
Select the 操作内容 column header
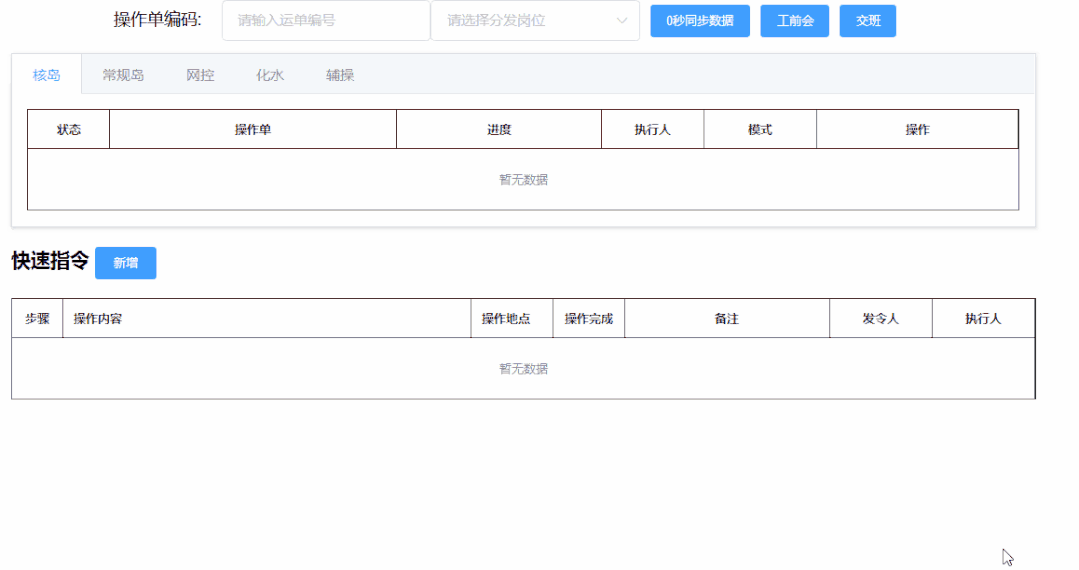pos(98,319)
